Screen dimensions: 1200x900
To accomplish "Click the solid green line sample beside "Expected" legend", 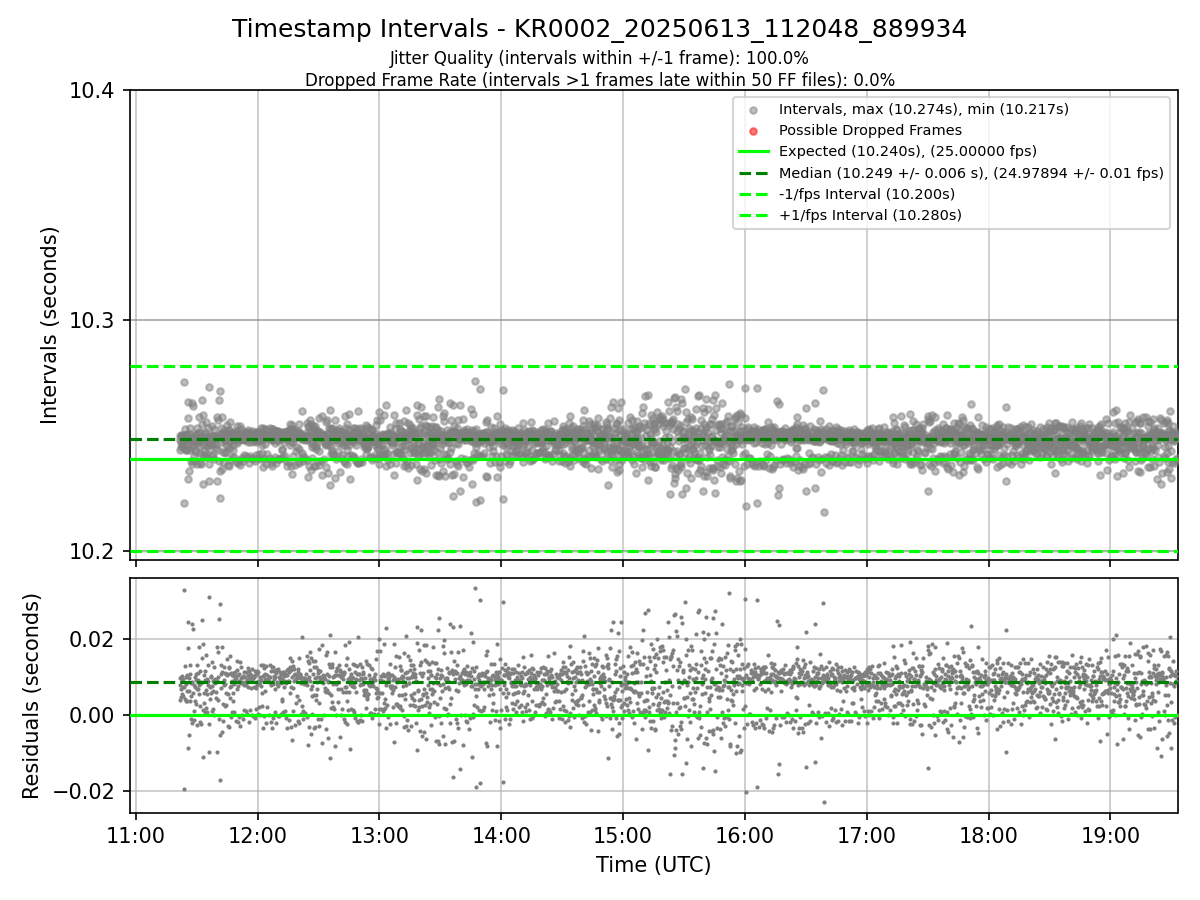I will (x=754, y=152).
